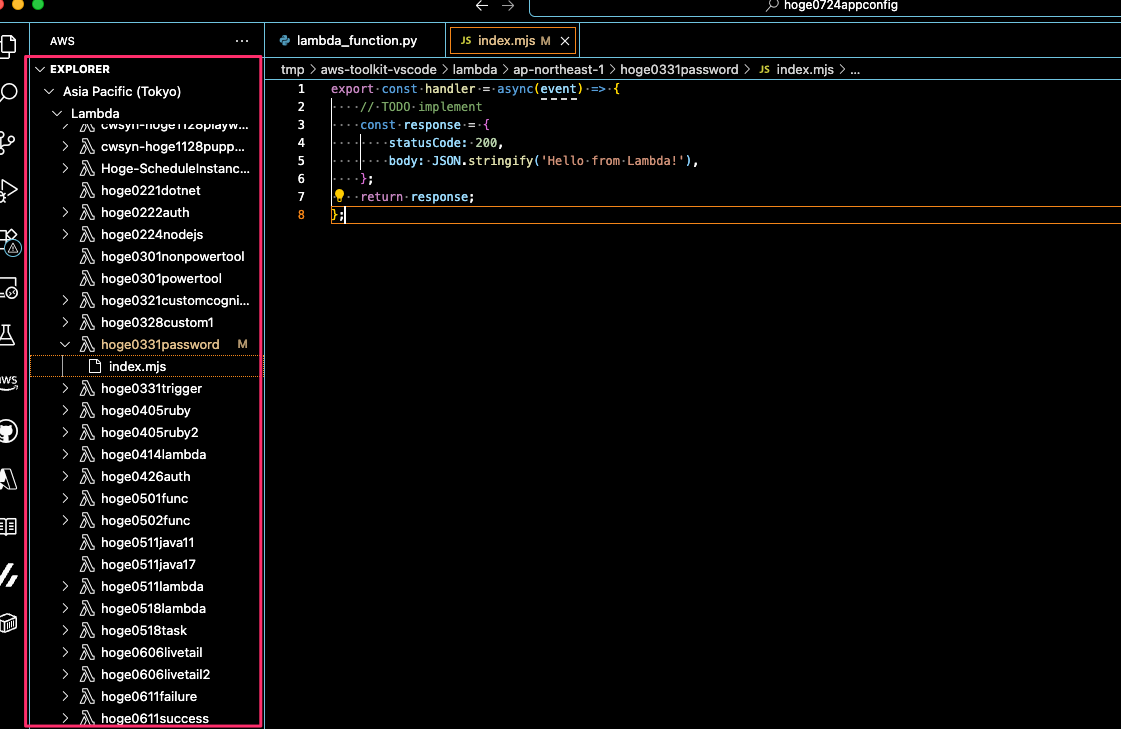Open the Explorer files icon in activity bar
Viewport: 1121px width, 729px height.
pyautogui.click(x=9, y=46)
